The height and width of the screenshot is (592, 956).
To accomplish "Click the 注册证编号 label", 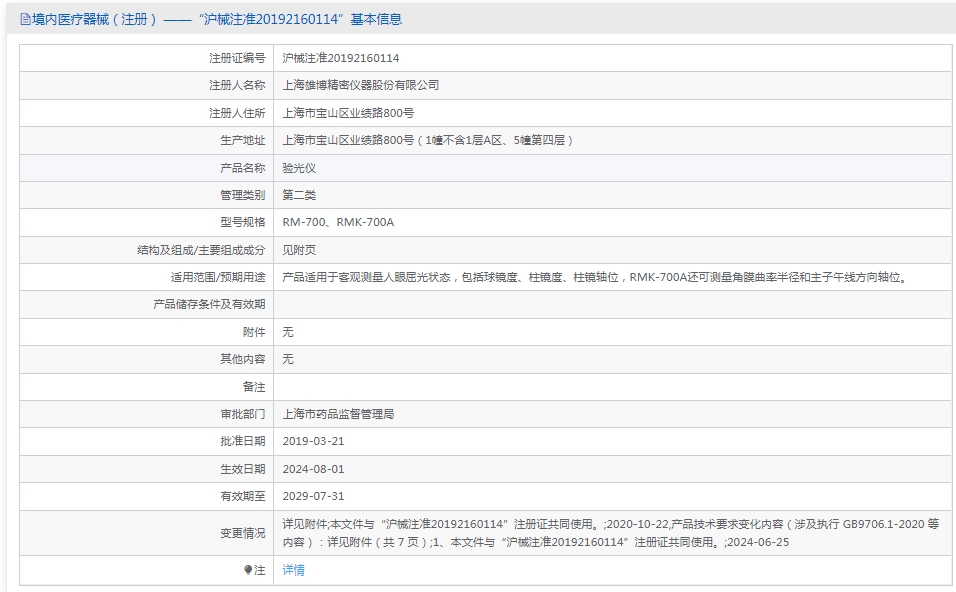I will (237, 58).
